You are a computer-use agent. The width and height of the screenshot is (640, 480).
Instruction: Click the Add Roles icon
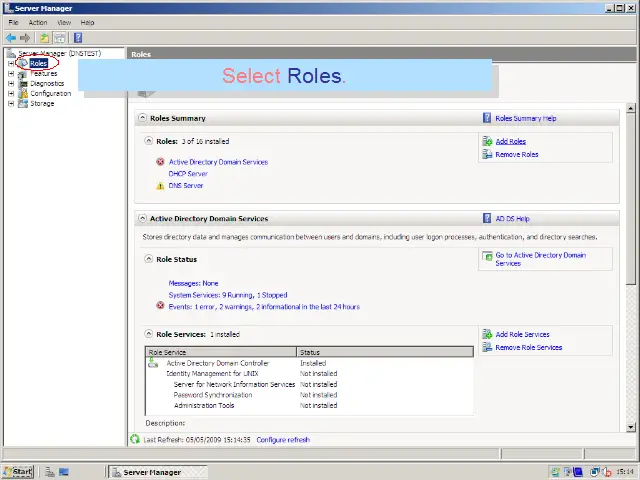tap(487, 141)
